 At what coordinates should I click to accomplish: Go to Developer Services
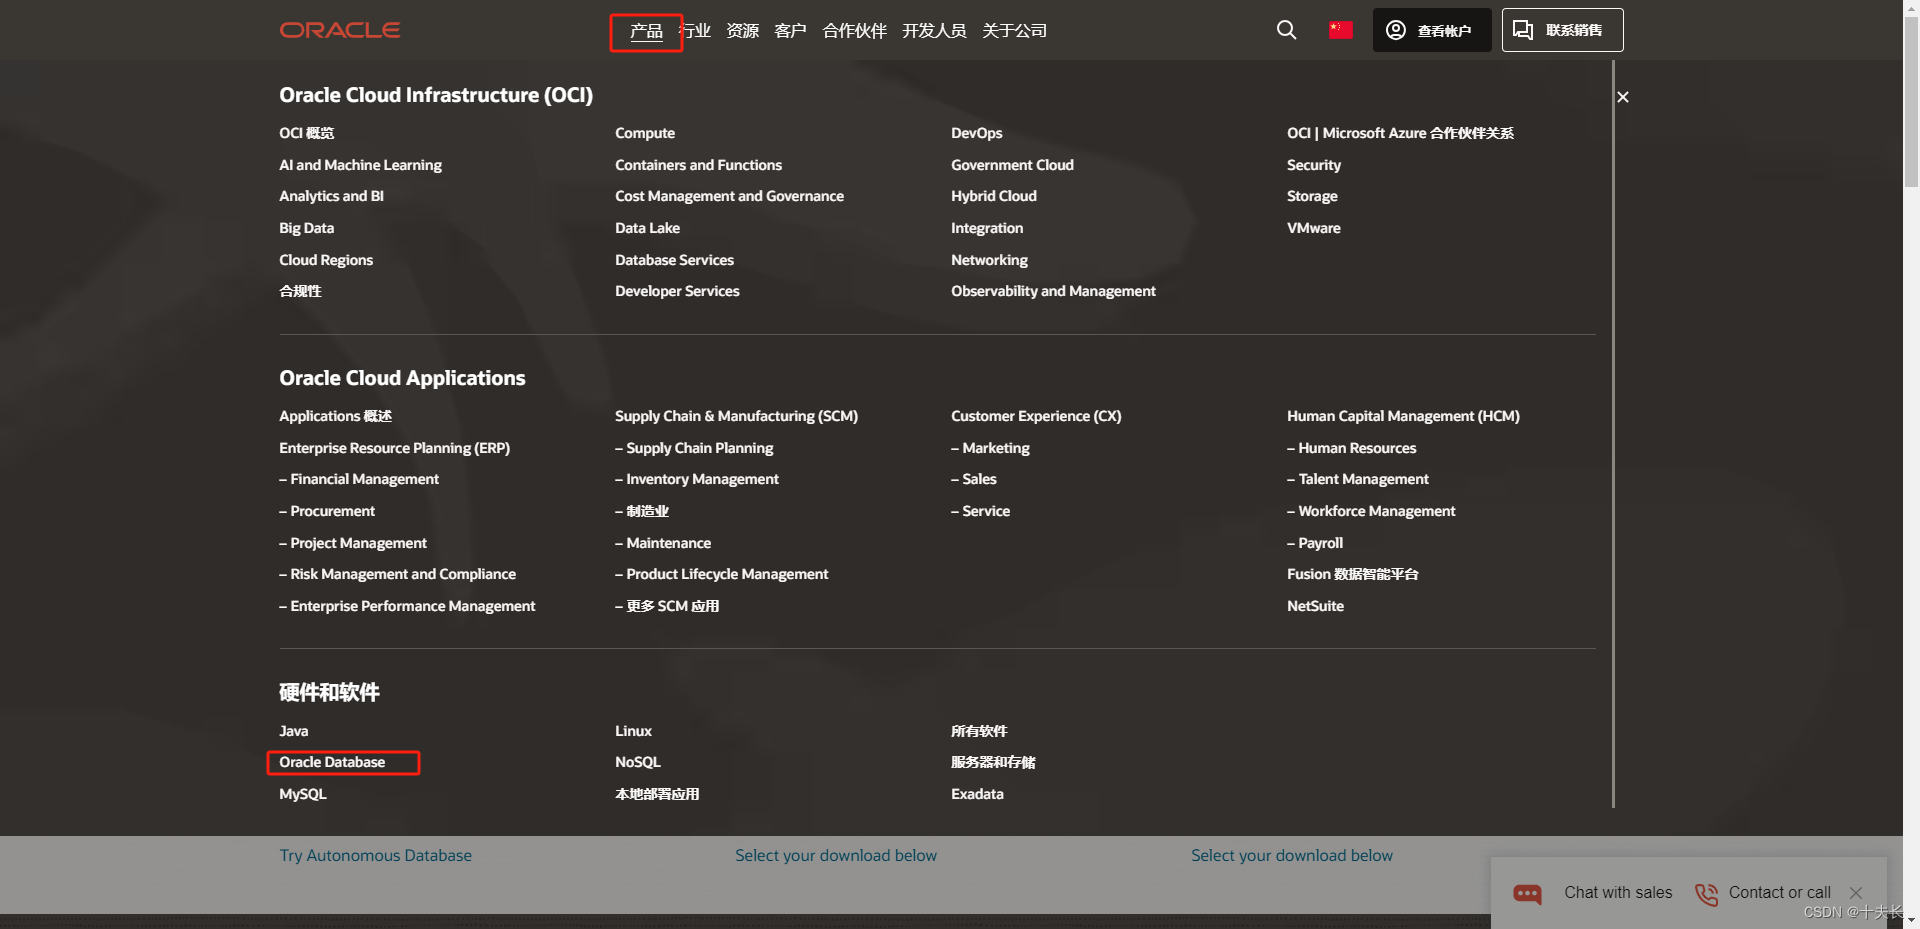(x=677, y=291)
